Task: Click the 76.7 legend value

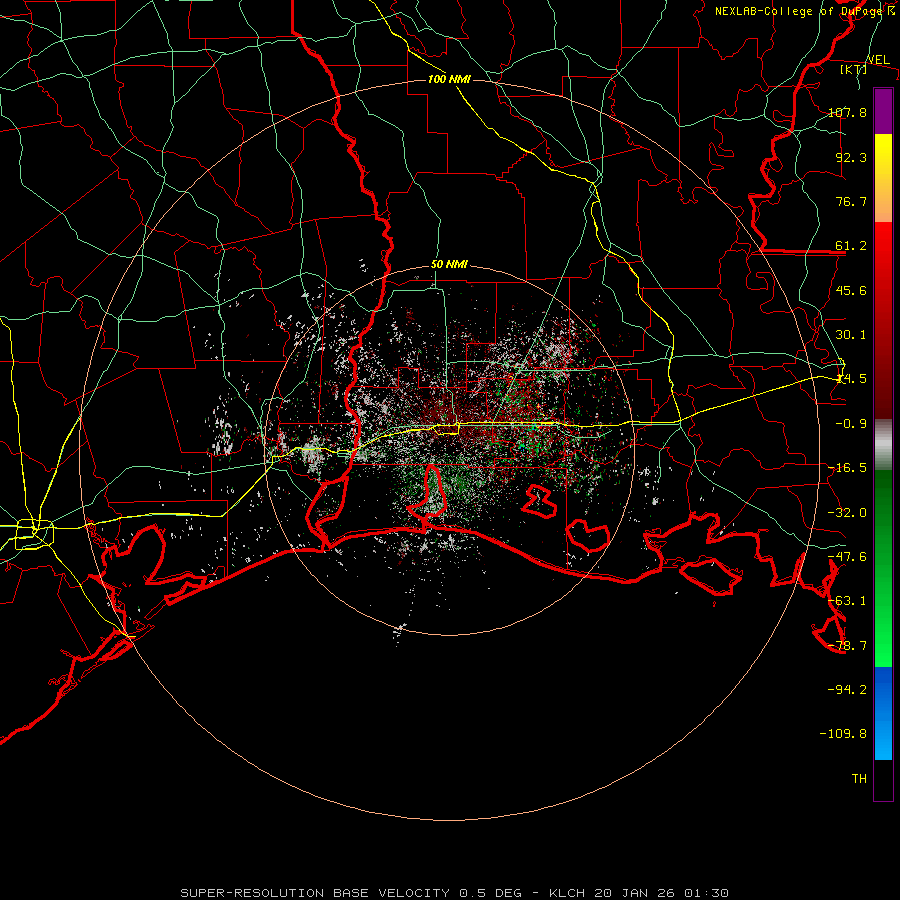Action: coord(851,201)
